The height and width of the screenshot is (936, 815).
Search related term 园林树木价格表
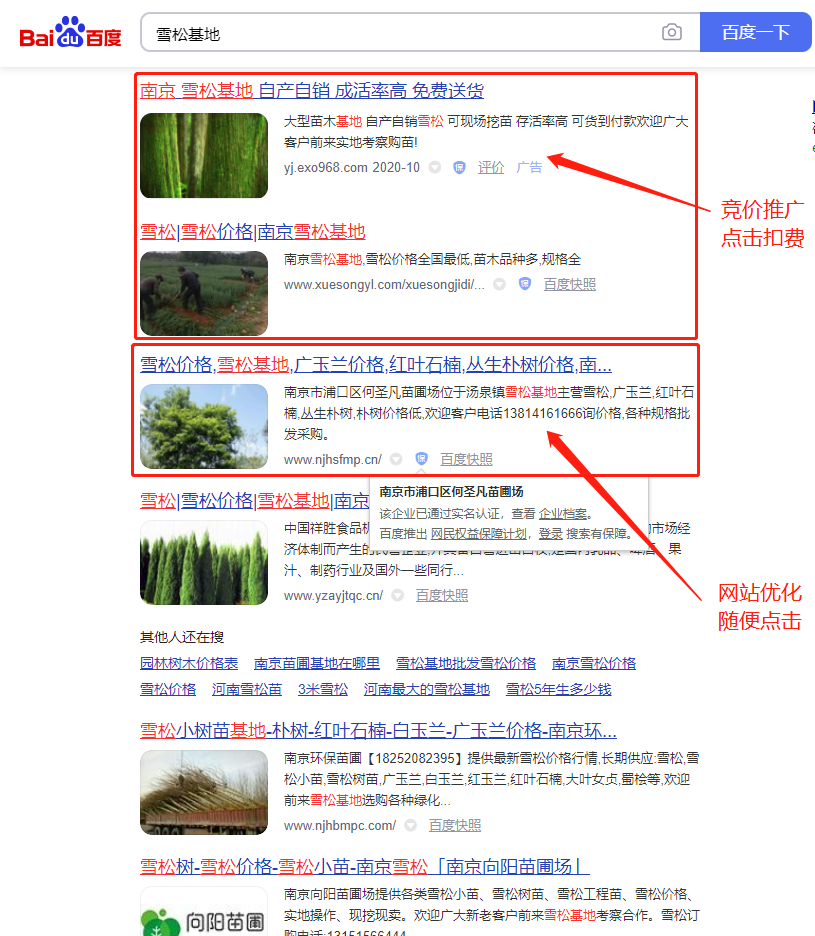pyautogui.click(x=189, y=664)
